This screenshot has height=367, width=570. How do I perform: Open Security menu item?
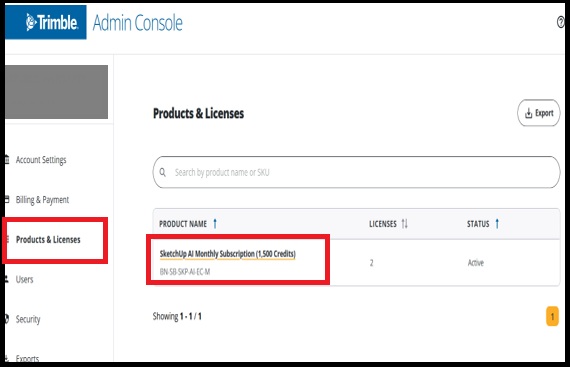[x=28, y=319]
